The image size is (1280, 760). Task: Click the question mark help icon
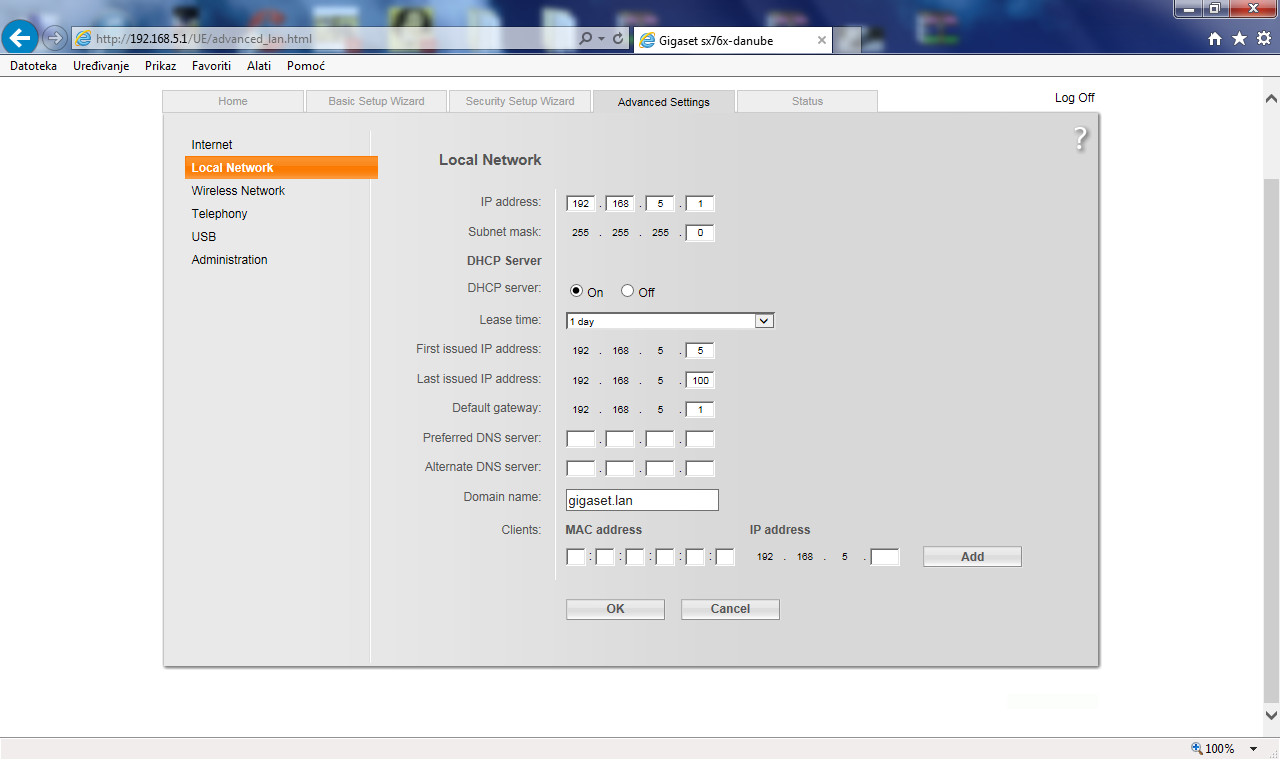(x=1080, y=139)
